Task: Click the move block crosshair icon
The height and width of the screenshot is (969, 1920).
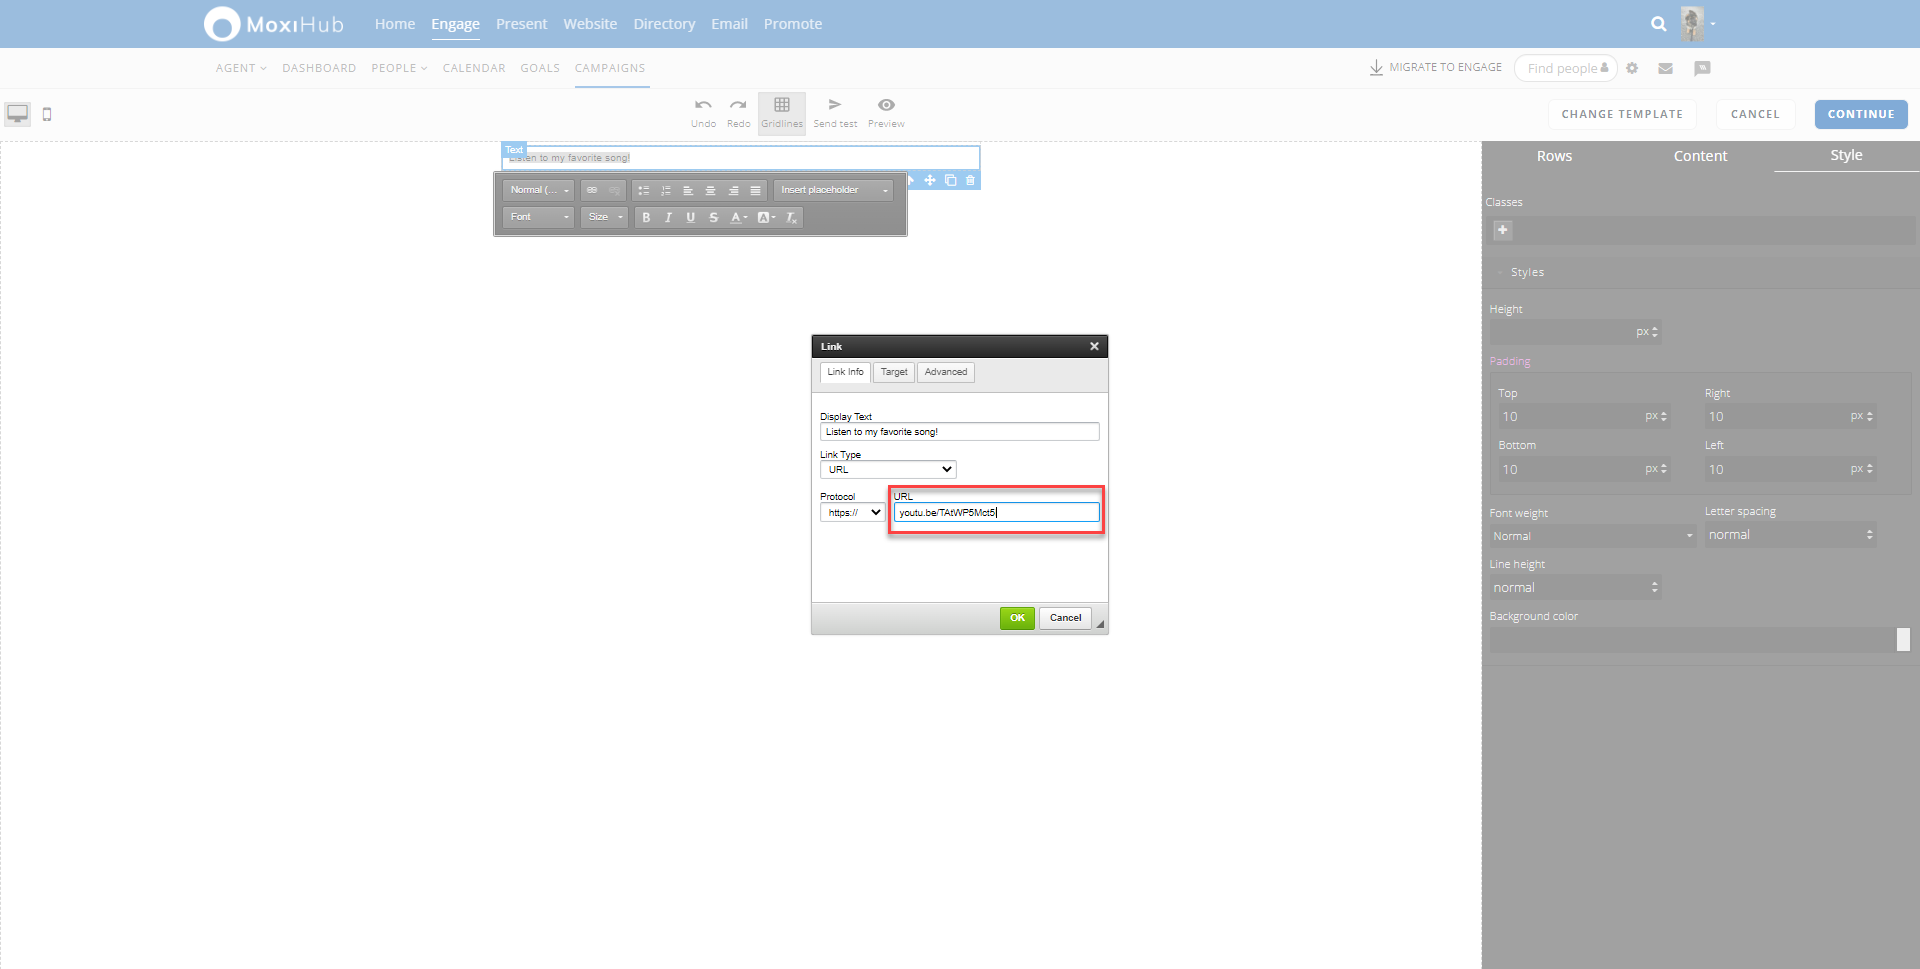Action: point(930,180)
